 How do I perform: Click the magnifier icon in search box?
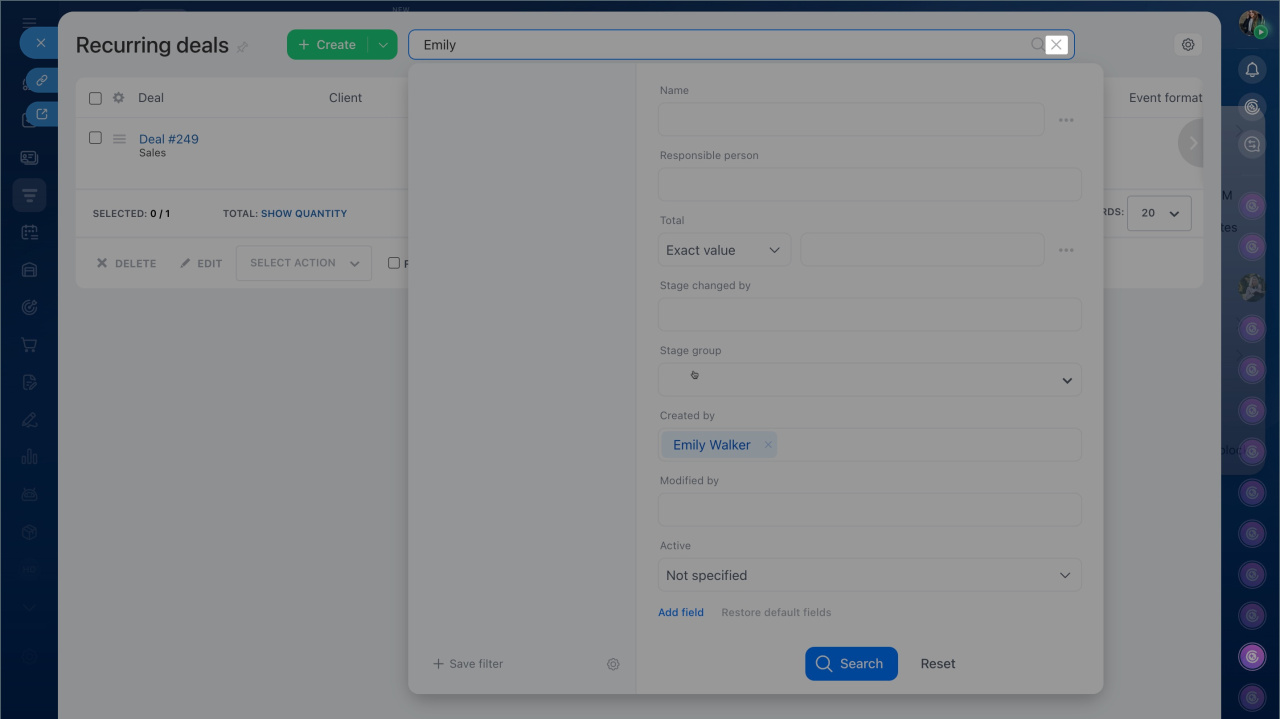[x=1037, y=45]
